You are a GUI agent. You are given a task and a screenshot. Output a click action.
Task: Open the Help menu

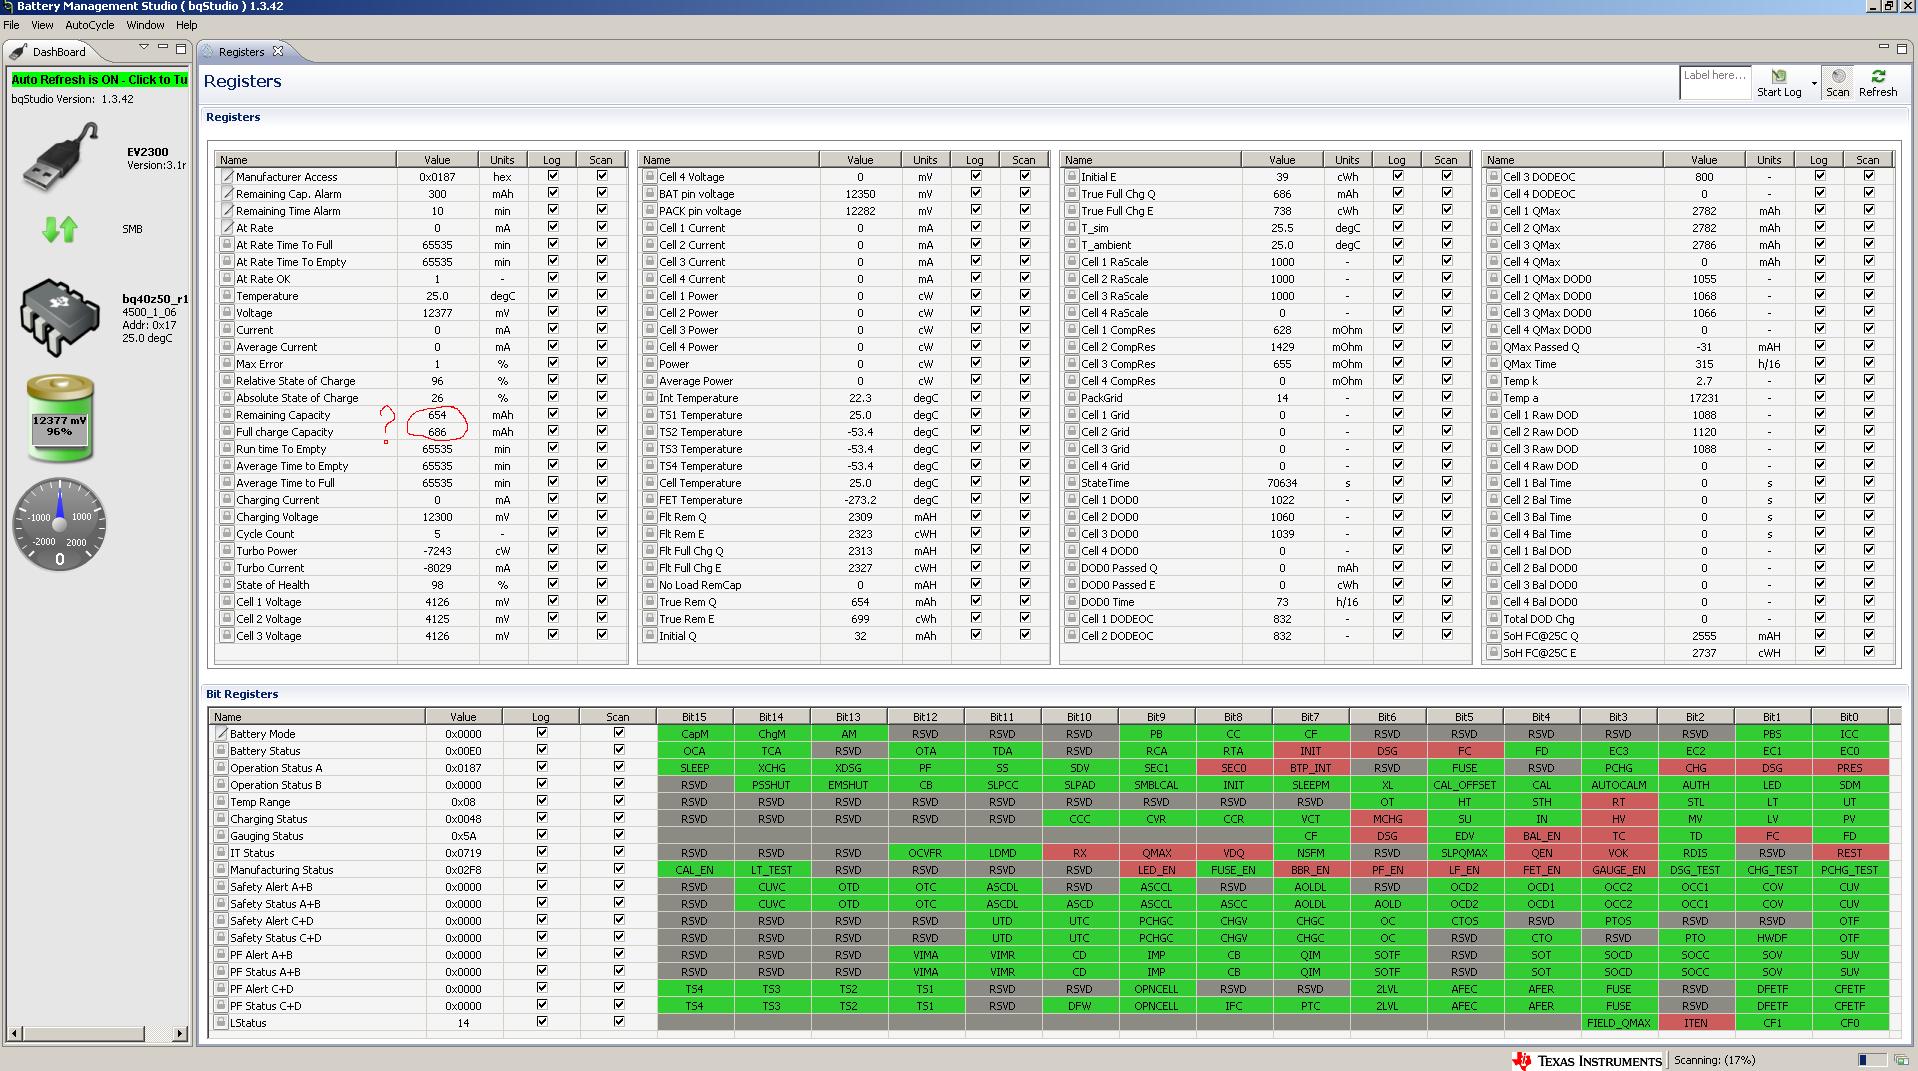click(187, 25)
